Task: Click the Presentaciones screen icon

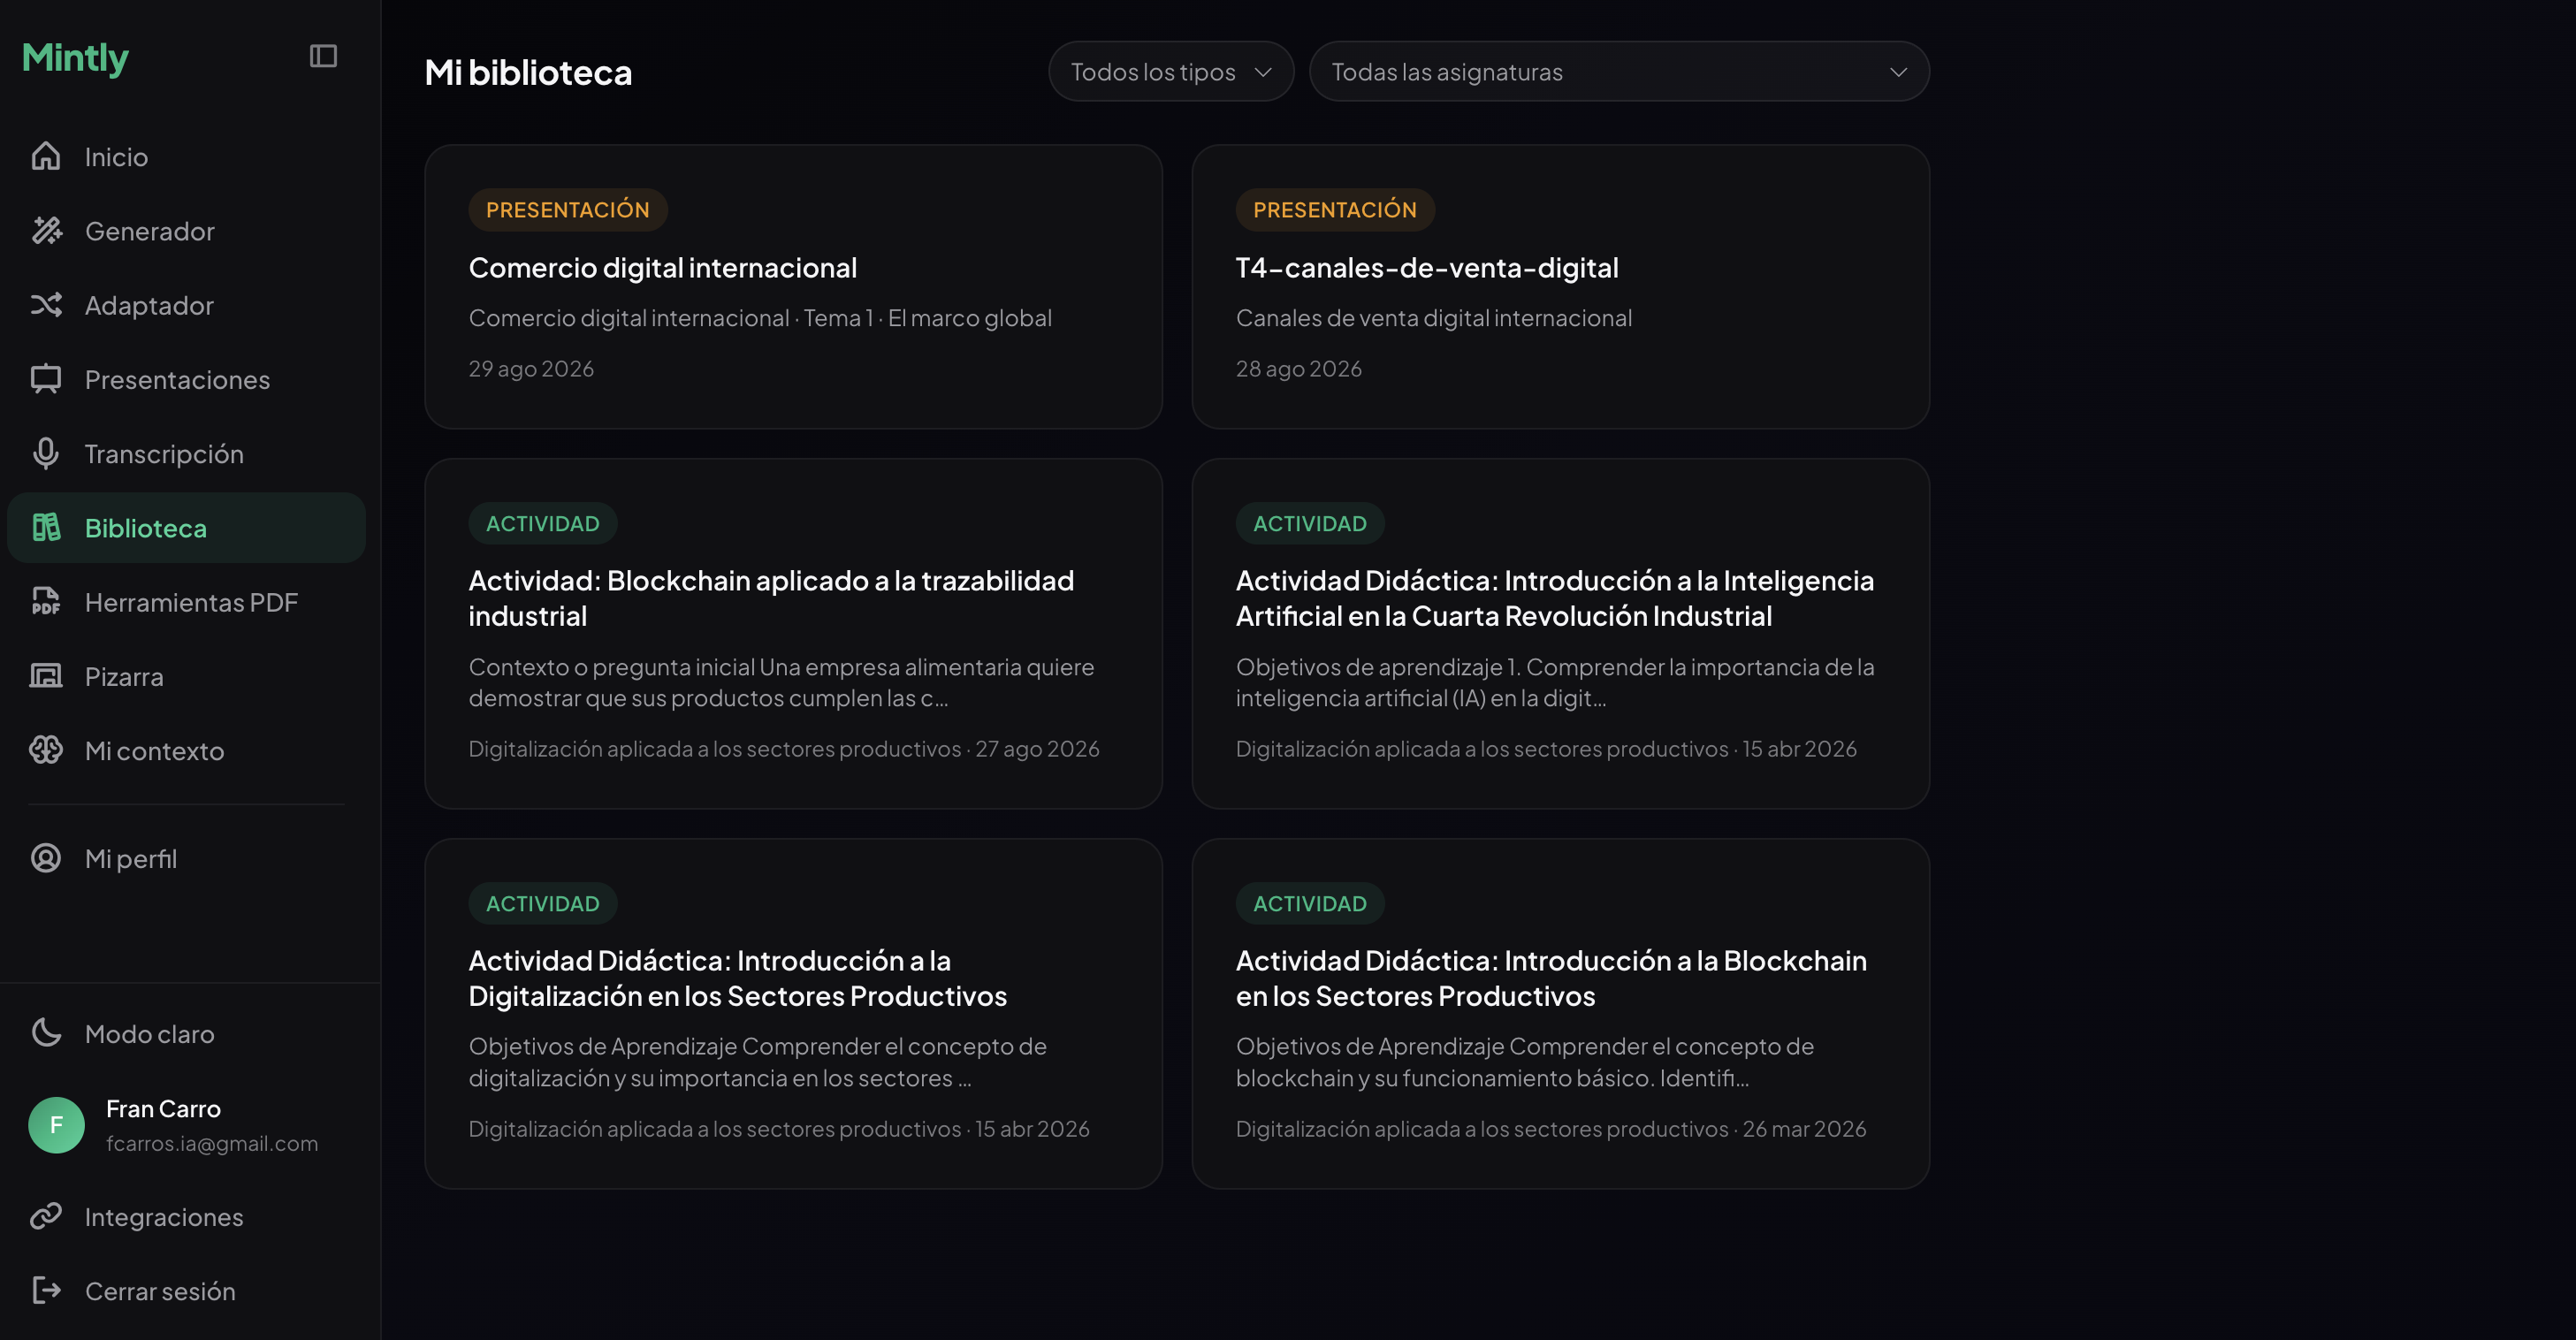Action: pyautogui.click(x=46, y=379)
